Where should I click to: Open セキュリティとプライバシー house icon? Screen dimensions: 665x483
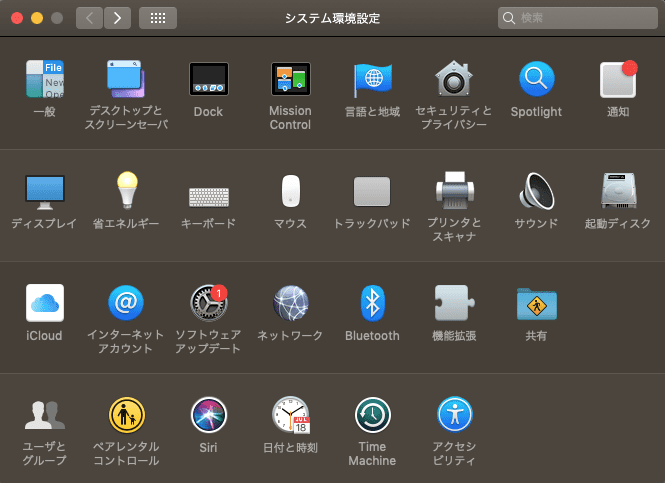[454, 78]
